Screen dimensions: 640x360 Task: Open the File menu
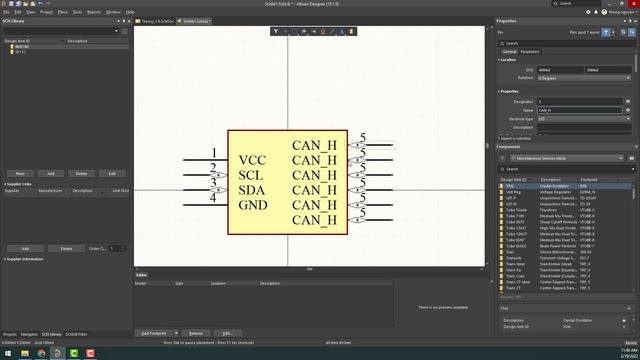6,12
